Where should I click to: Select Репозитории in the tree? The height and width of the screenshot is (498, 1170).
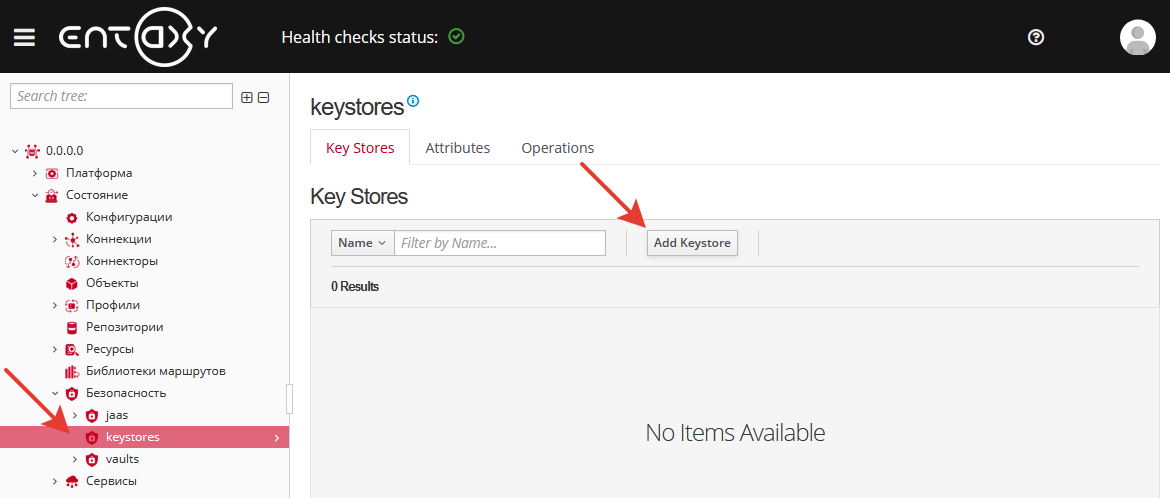pos(125,327)
